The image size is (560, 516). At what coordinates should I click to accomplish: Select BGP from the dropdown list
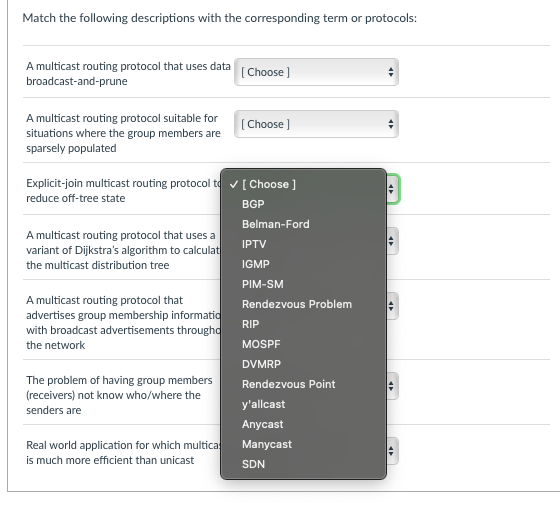(303, 204)
